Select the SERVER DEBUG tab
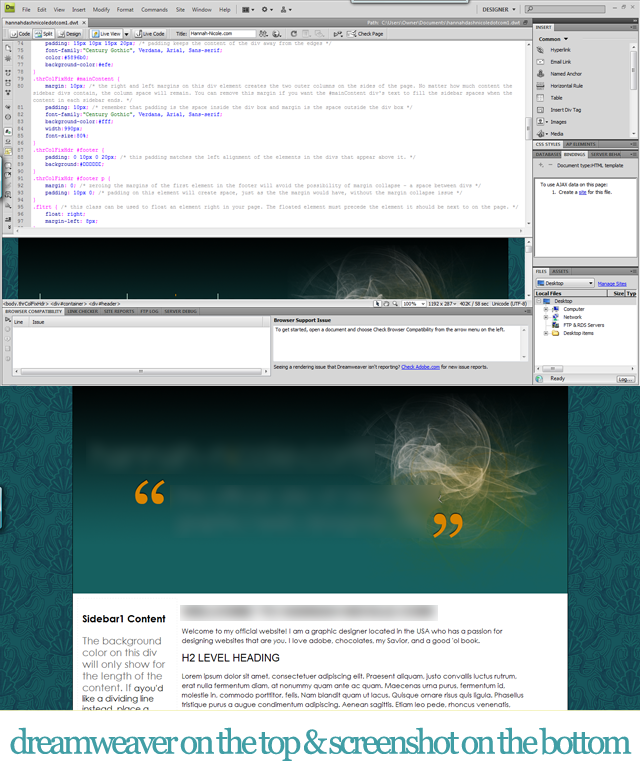 tap(180, 311)
